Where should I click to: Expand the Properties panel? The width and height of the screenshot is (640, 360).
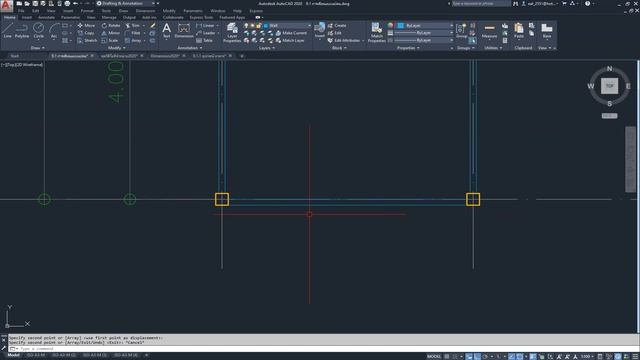408,48
